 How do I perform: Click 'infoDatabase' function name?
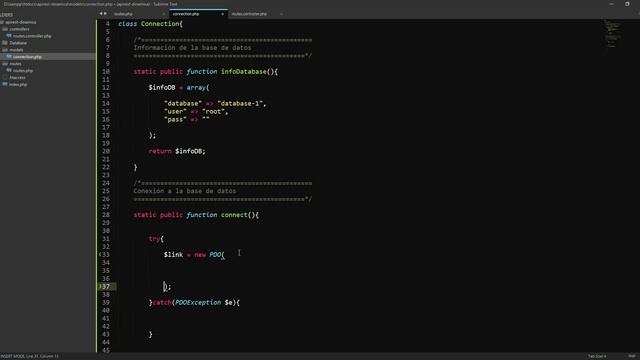click(244, 71)
